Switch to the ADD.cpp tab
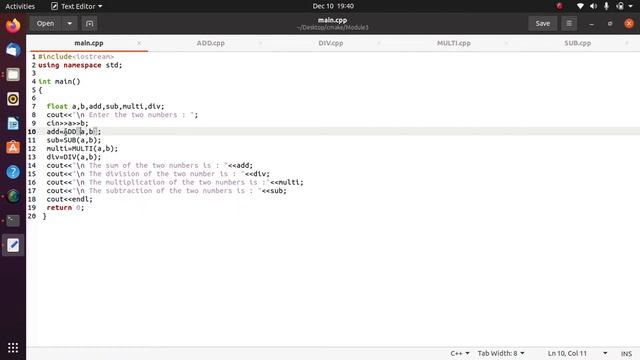The image size is (640, 360). tap(211, 43)
